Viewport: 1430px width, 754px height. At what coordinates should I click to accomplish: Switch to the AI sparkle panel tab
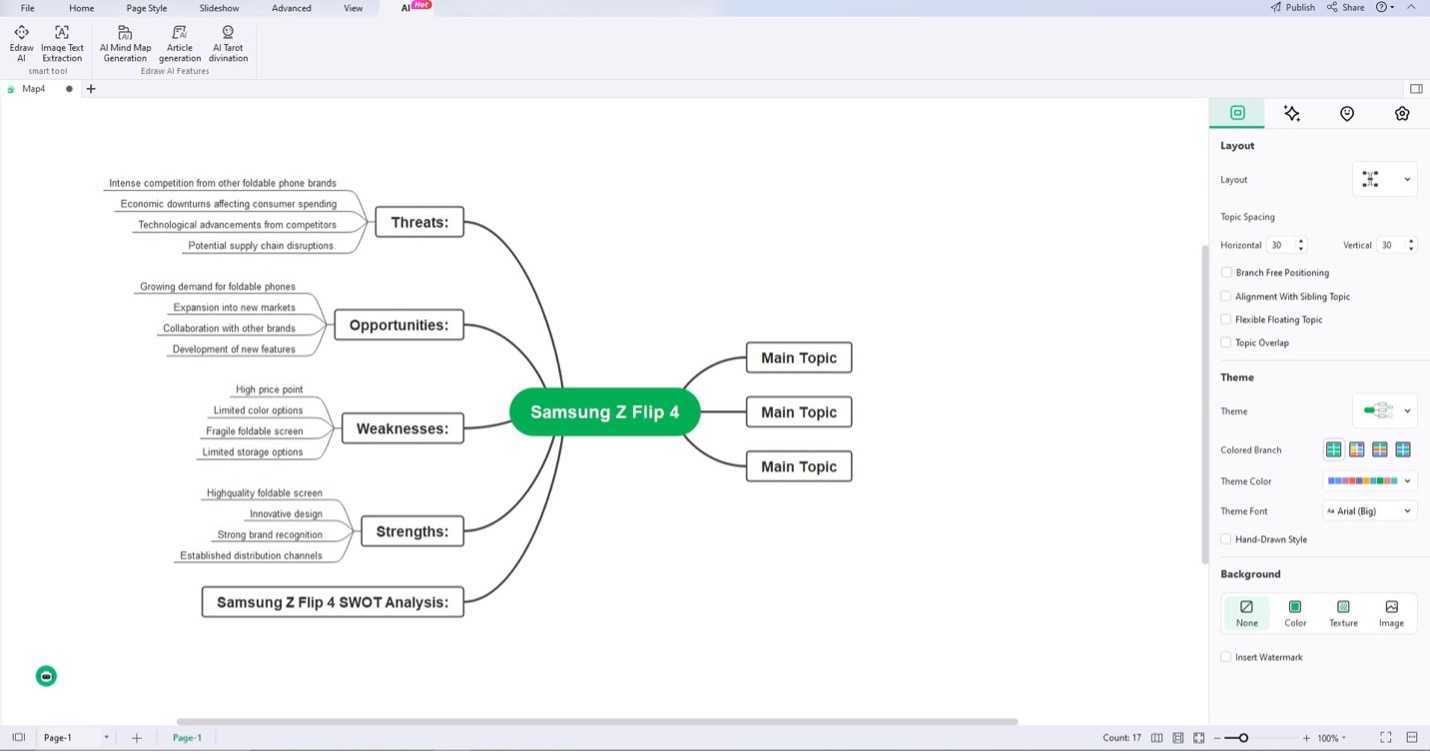pos(1292,114)
